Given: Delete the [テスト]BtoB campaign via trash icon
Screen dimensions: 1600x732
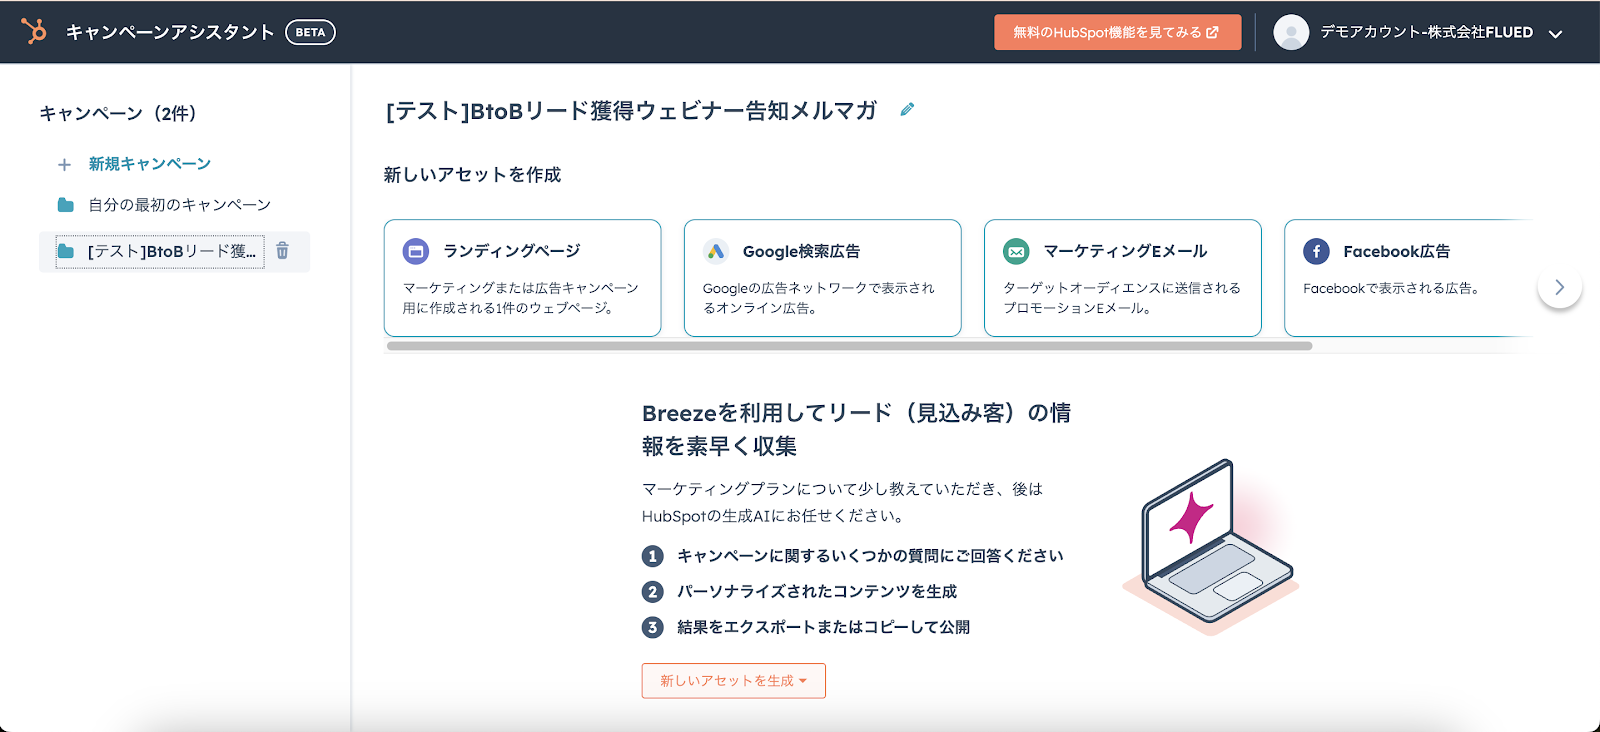Looking at the screenshot, I should [283, 251].
